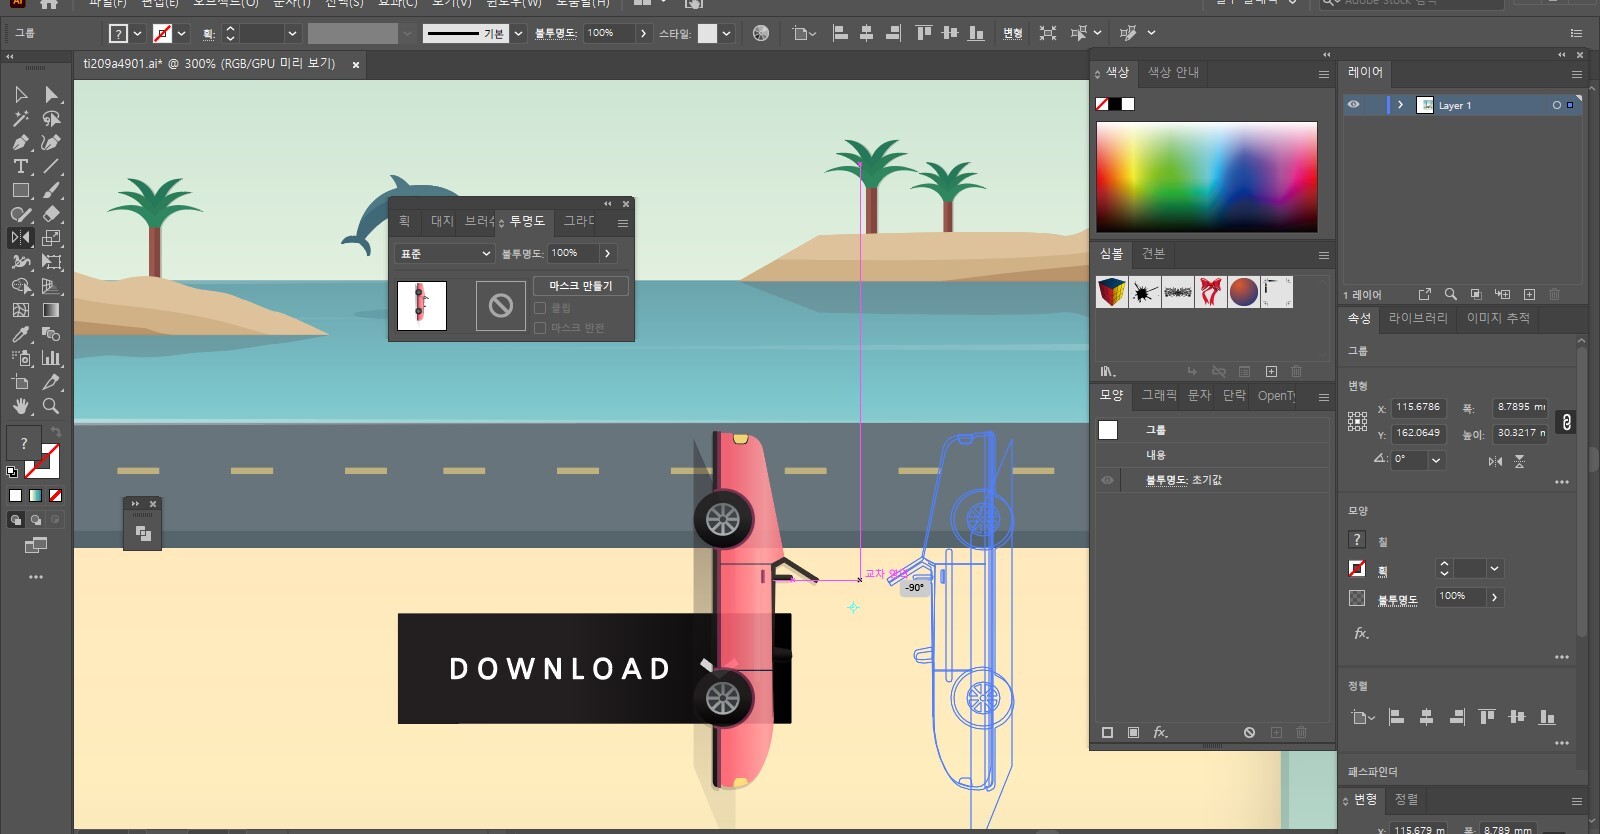Open the 견본 swatches tab

coord(1153,254)
